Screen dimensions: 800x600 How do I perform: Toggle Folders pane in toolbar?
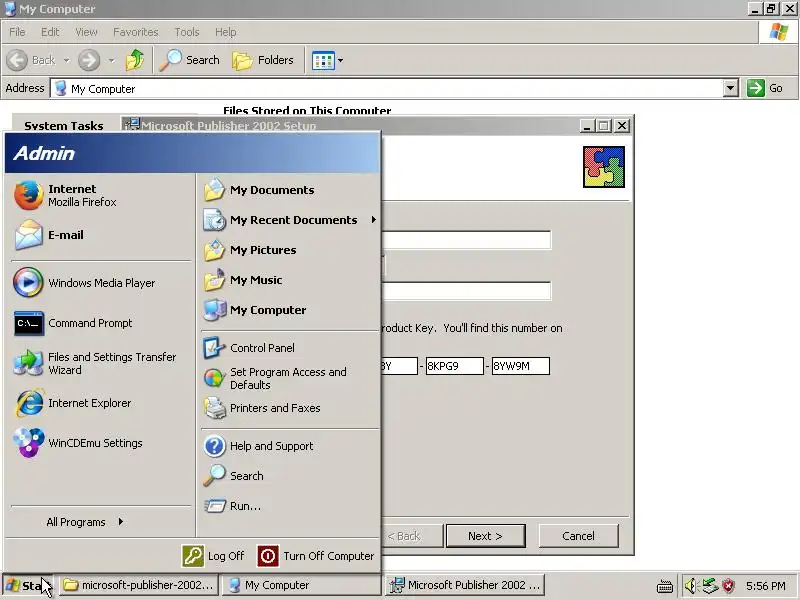click(x=263, y=60)
